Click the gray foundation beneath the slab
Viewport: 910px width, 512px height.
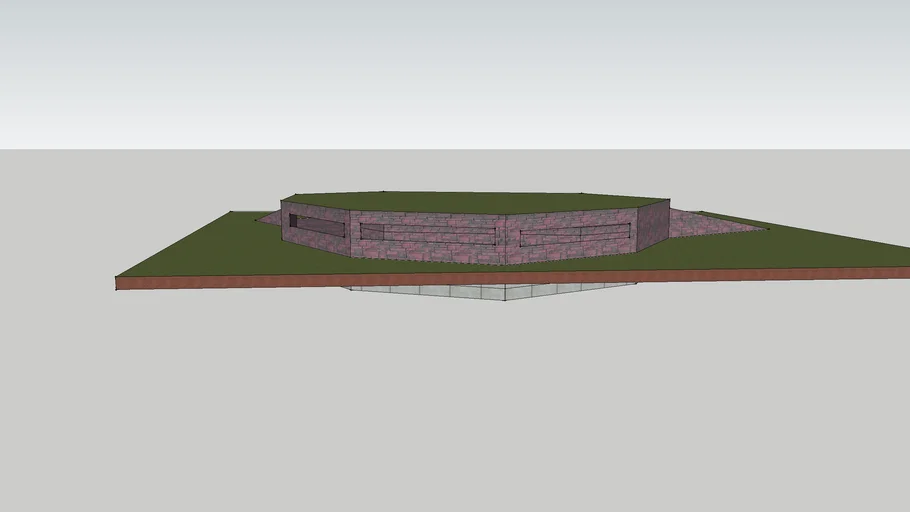tap(490, 292)
